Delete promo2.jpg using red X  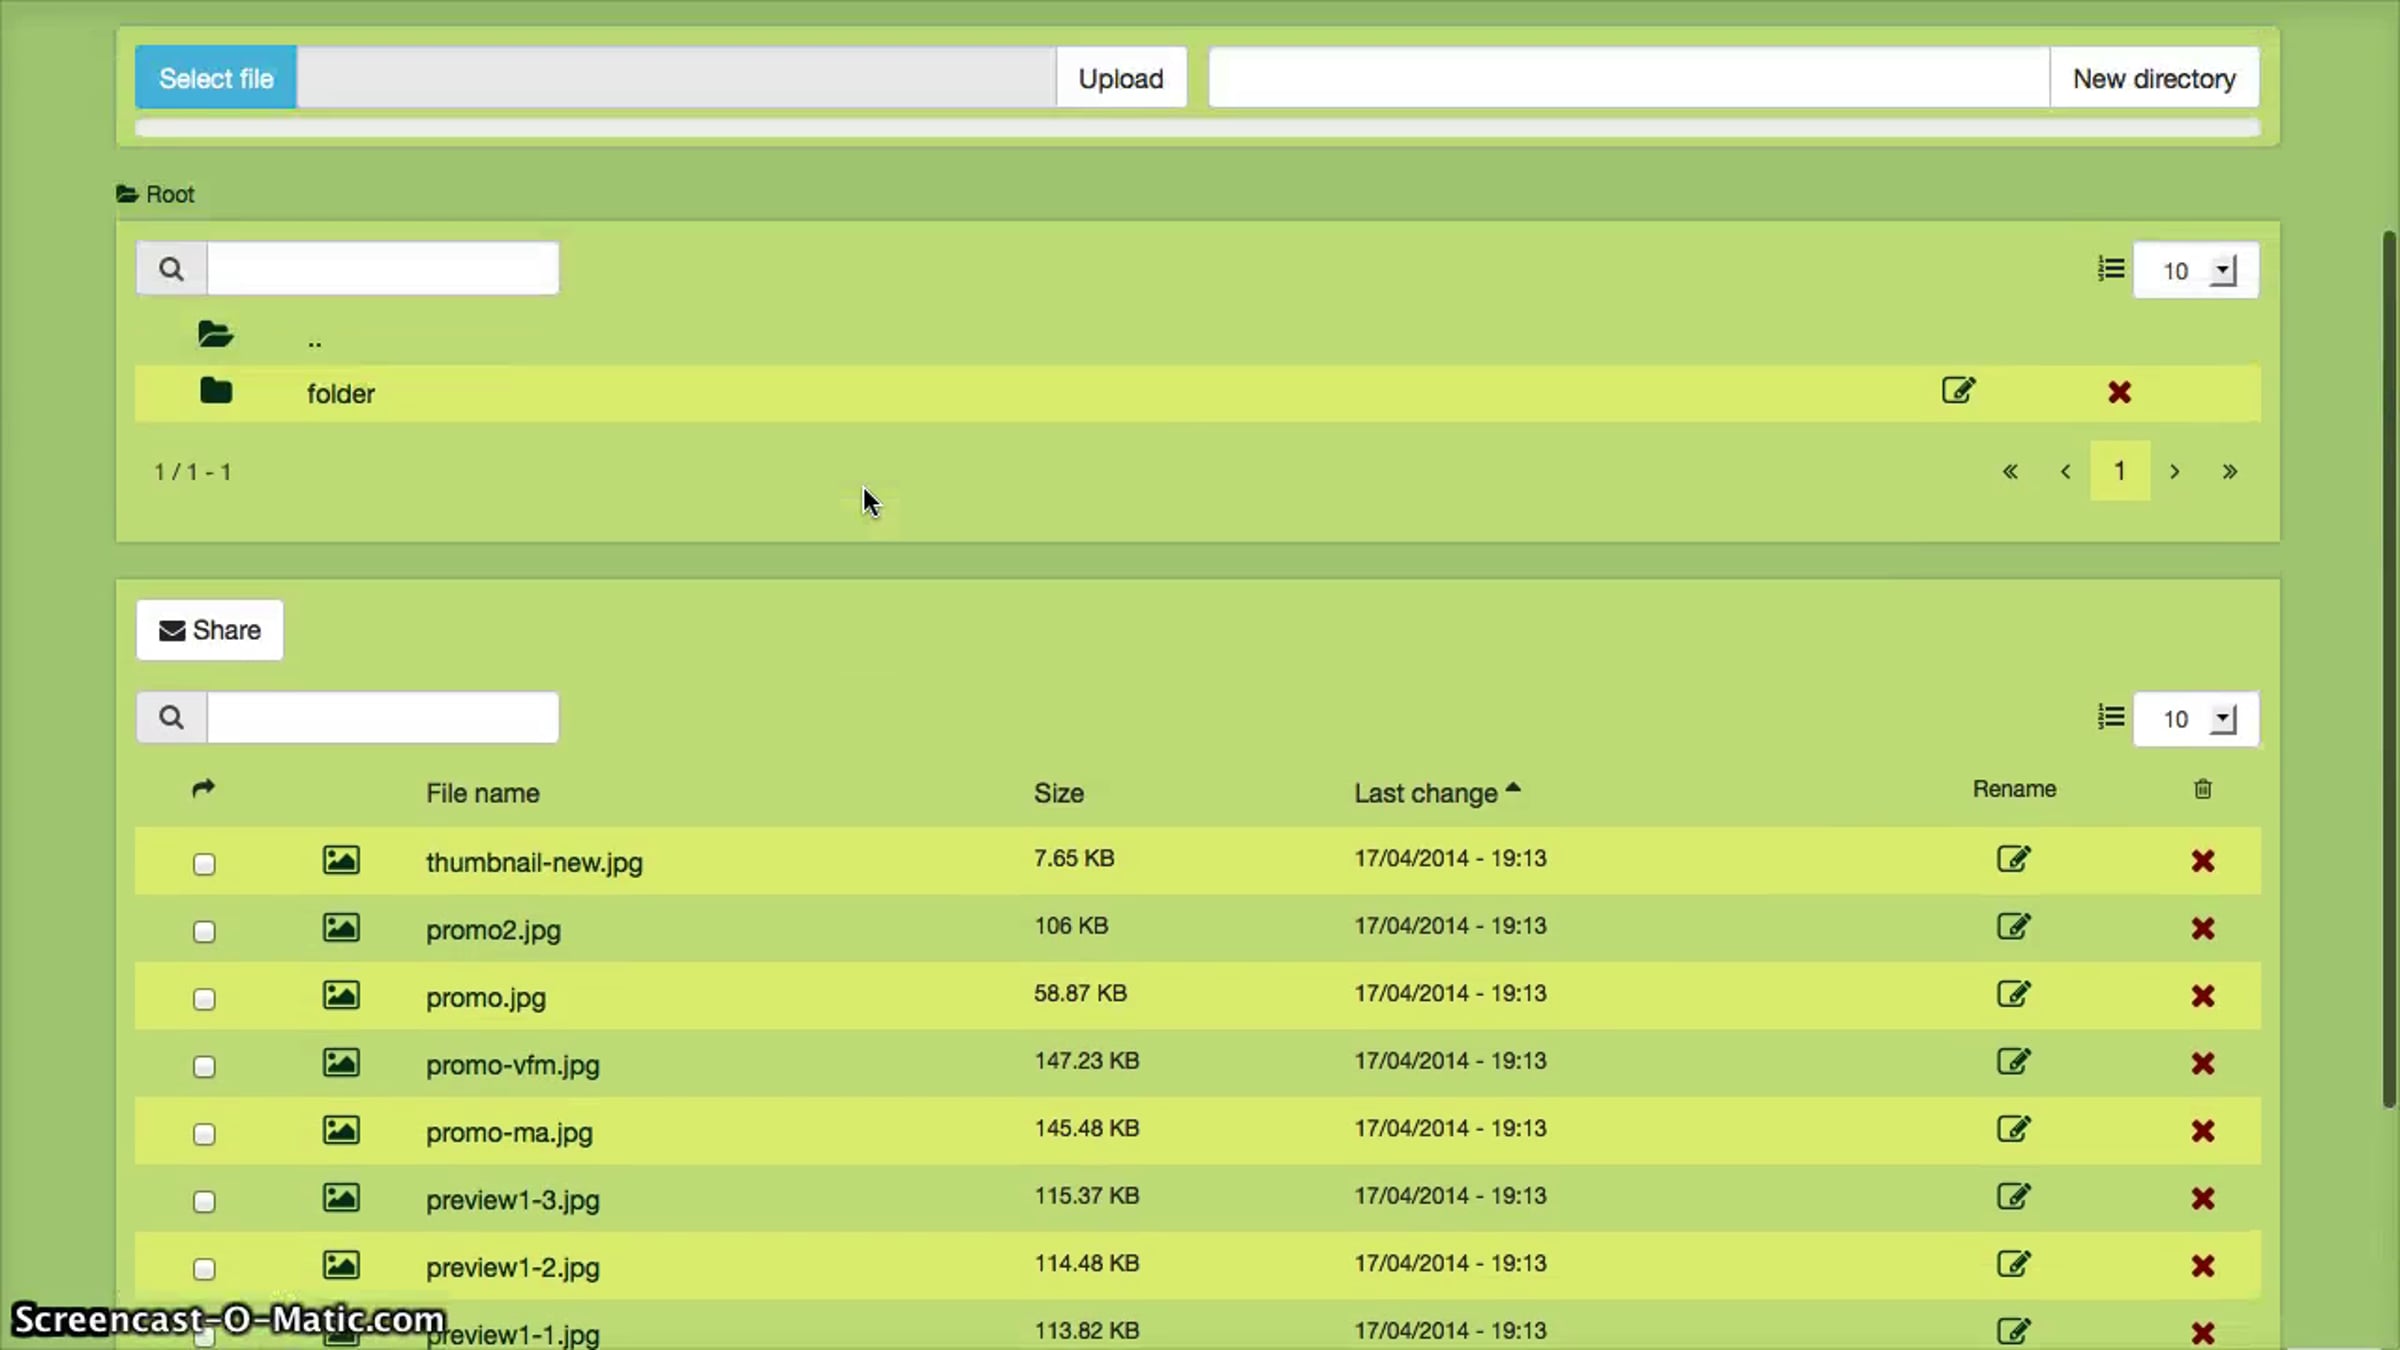pyautogui.click(x=2202, y=928)
